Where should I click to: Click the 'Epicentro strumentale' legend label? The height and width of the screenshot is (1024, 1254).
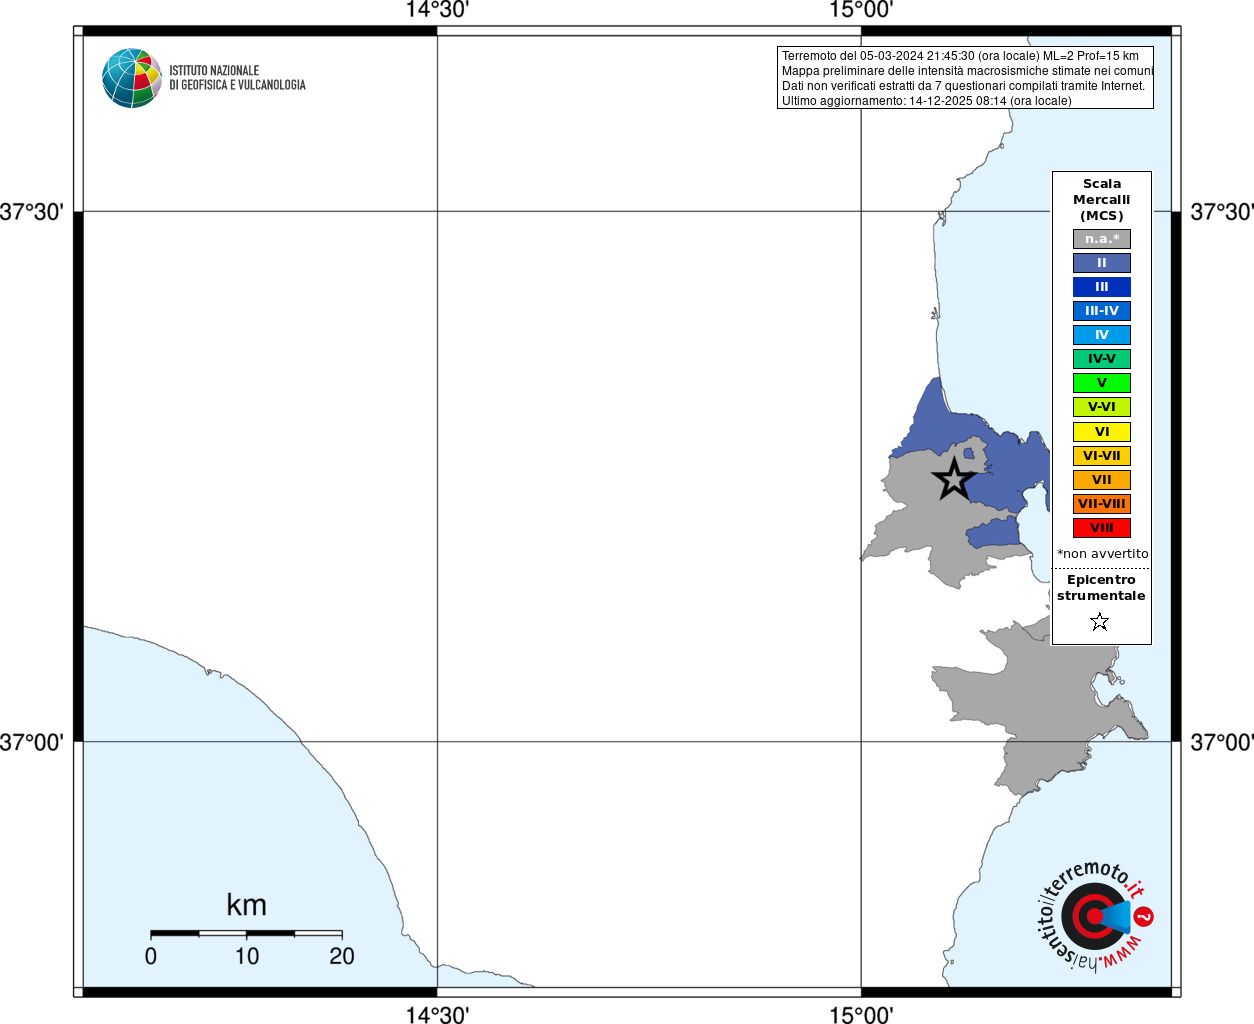(x=1101, y=588)
